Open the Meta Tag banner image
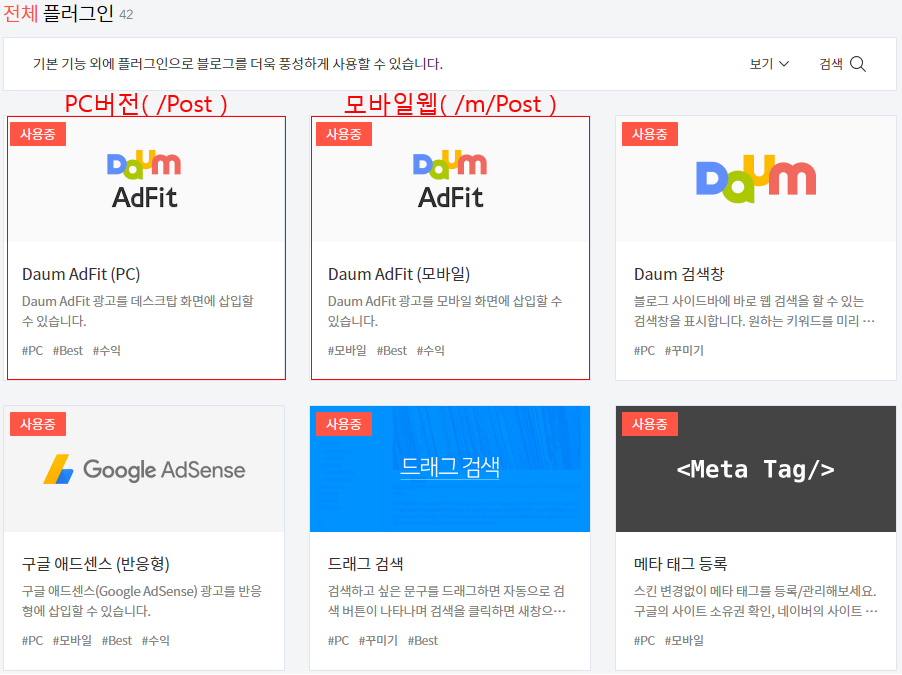This screenshot has height=675, width=902. coord(756,469)
